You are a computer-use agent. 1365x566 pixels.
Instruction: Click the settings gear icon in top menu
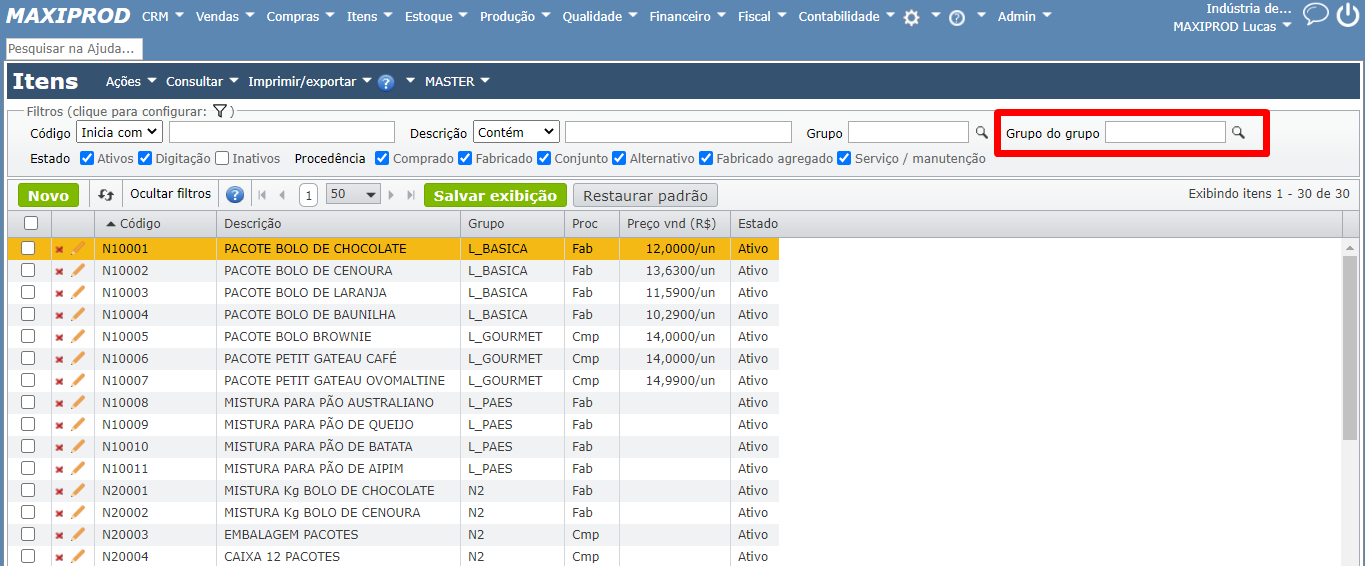(x=911, y=18)
